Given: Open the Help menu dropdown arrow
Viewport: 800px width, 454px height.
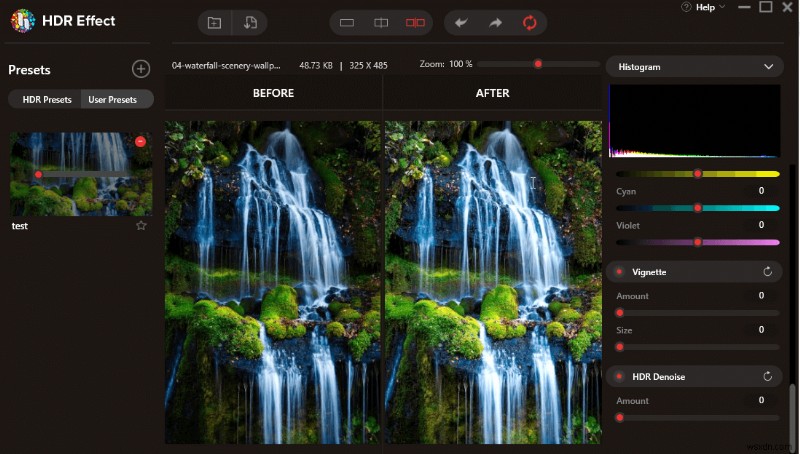Looking at the screenshot, I should (722, 7).
